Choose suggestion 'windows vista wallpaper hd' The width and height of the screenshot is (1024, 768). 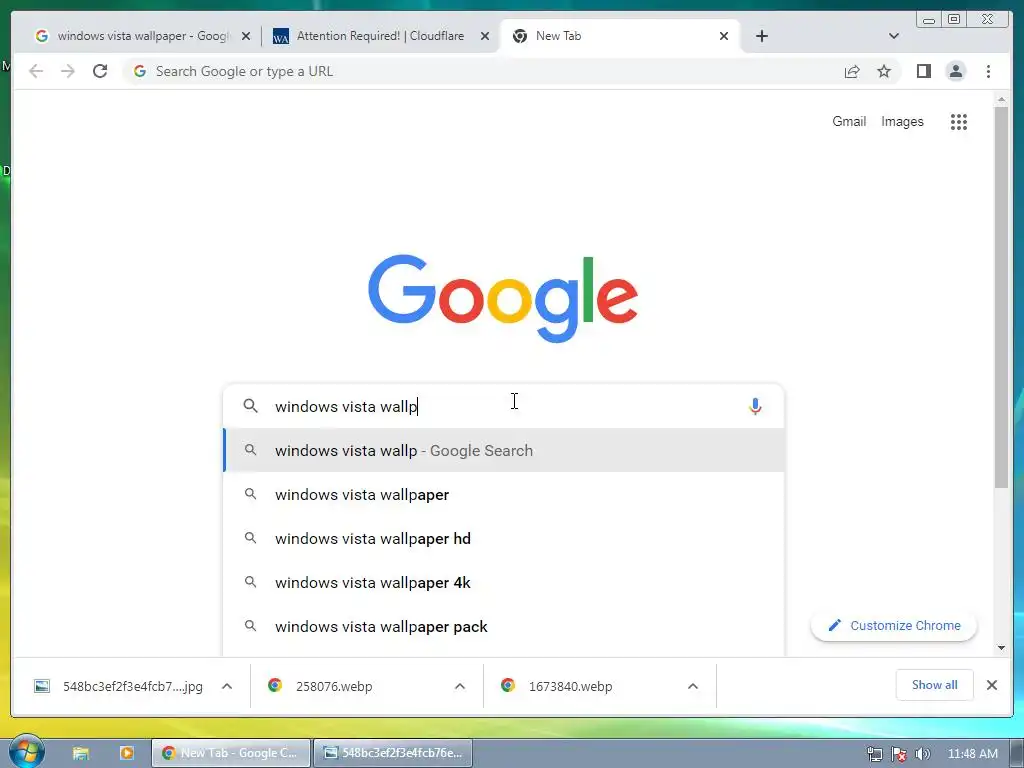tap(504, 538)
